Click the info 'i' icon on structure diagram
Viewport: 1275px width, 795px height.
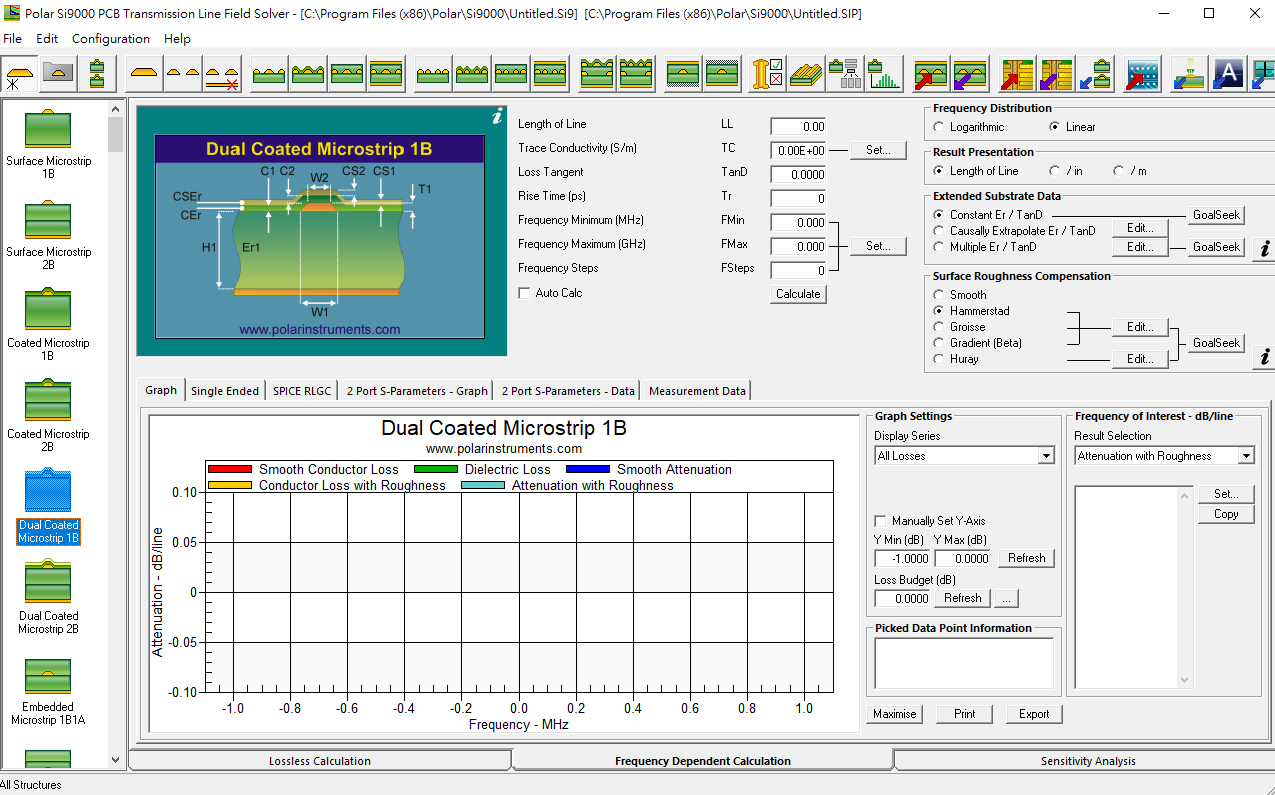(497, 117)
